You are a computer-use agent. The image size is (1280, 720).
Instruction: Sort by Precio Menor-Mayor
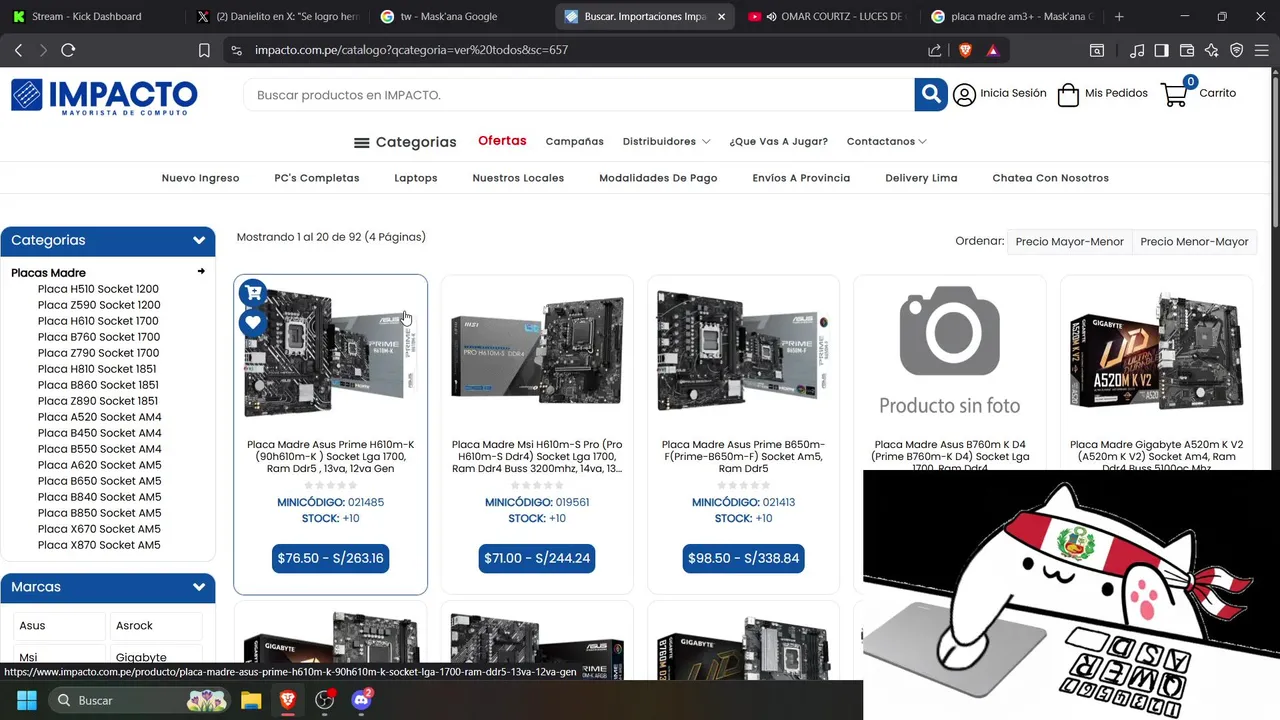[1194, 241]
